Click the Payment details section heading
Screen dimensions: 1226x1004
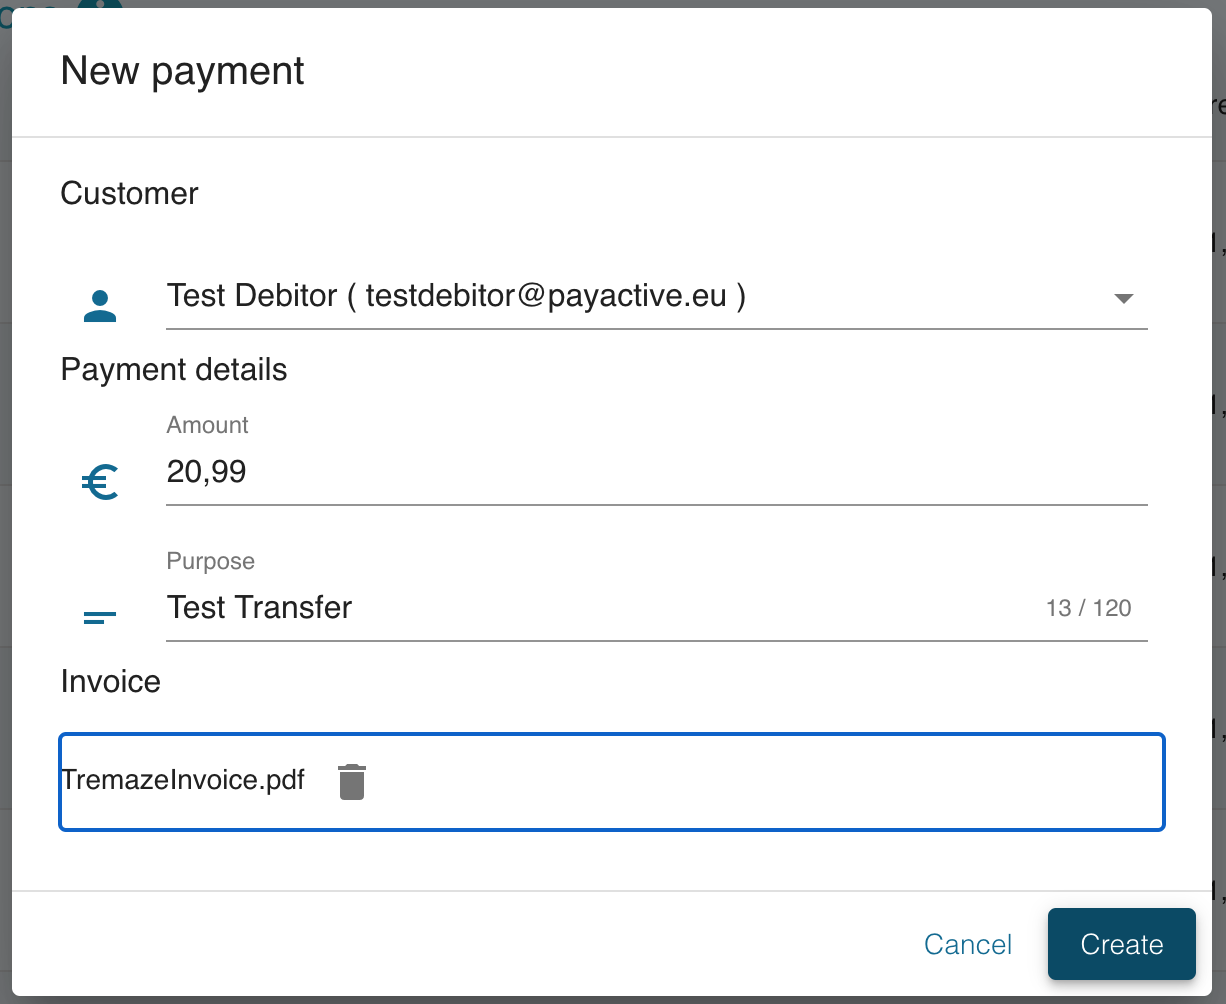tap(174, 370)
